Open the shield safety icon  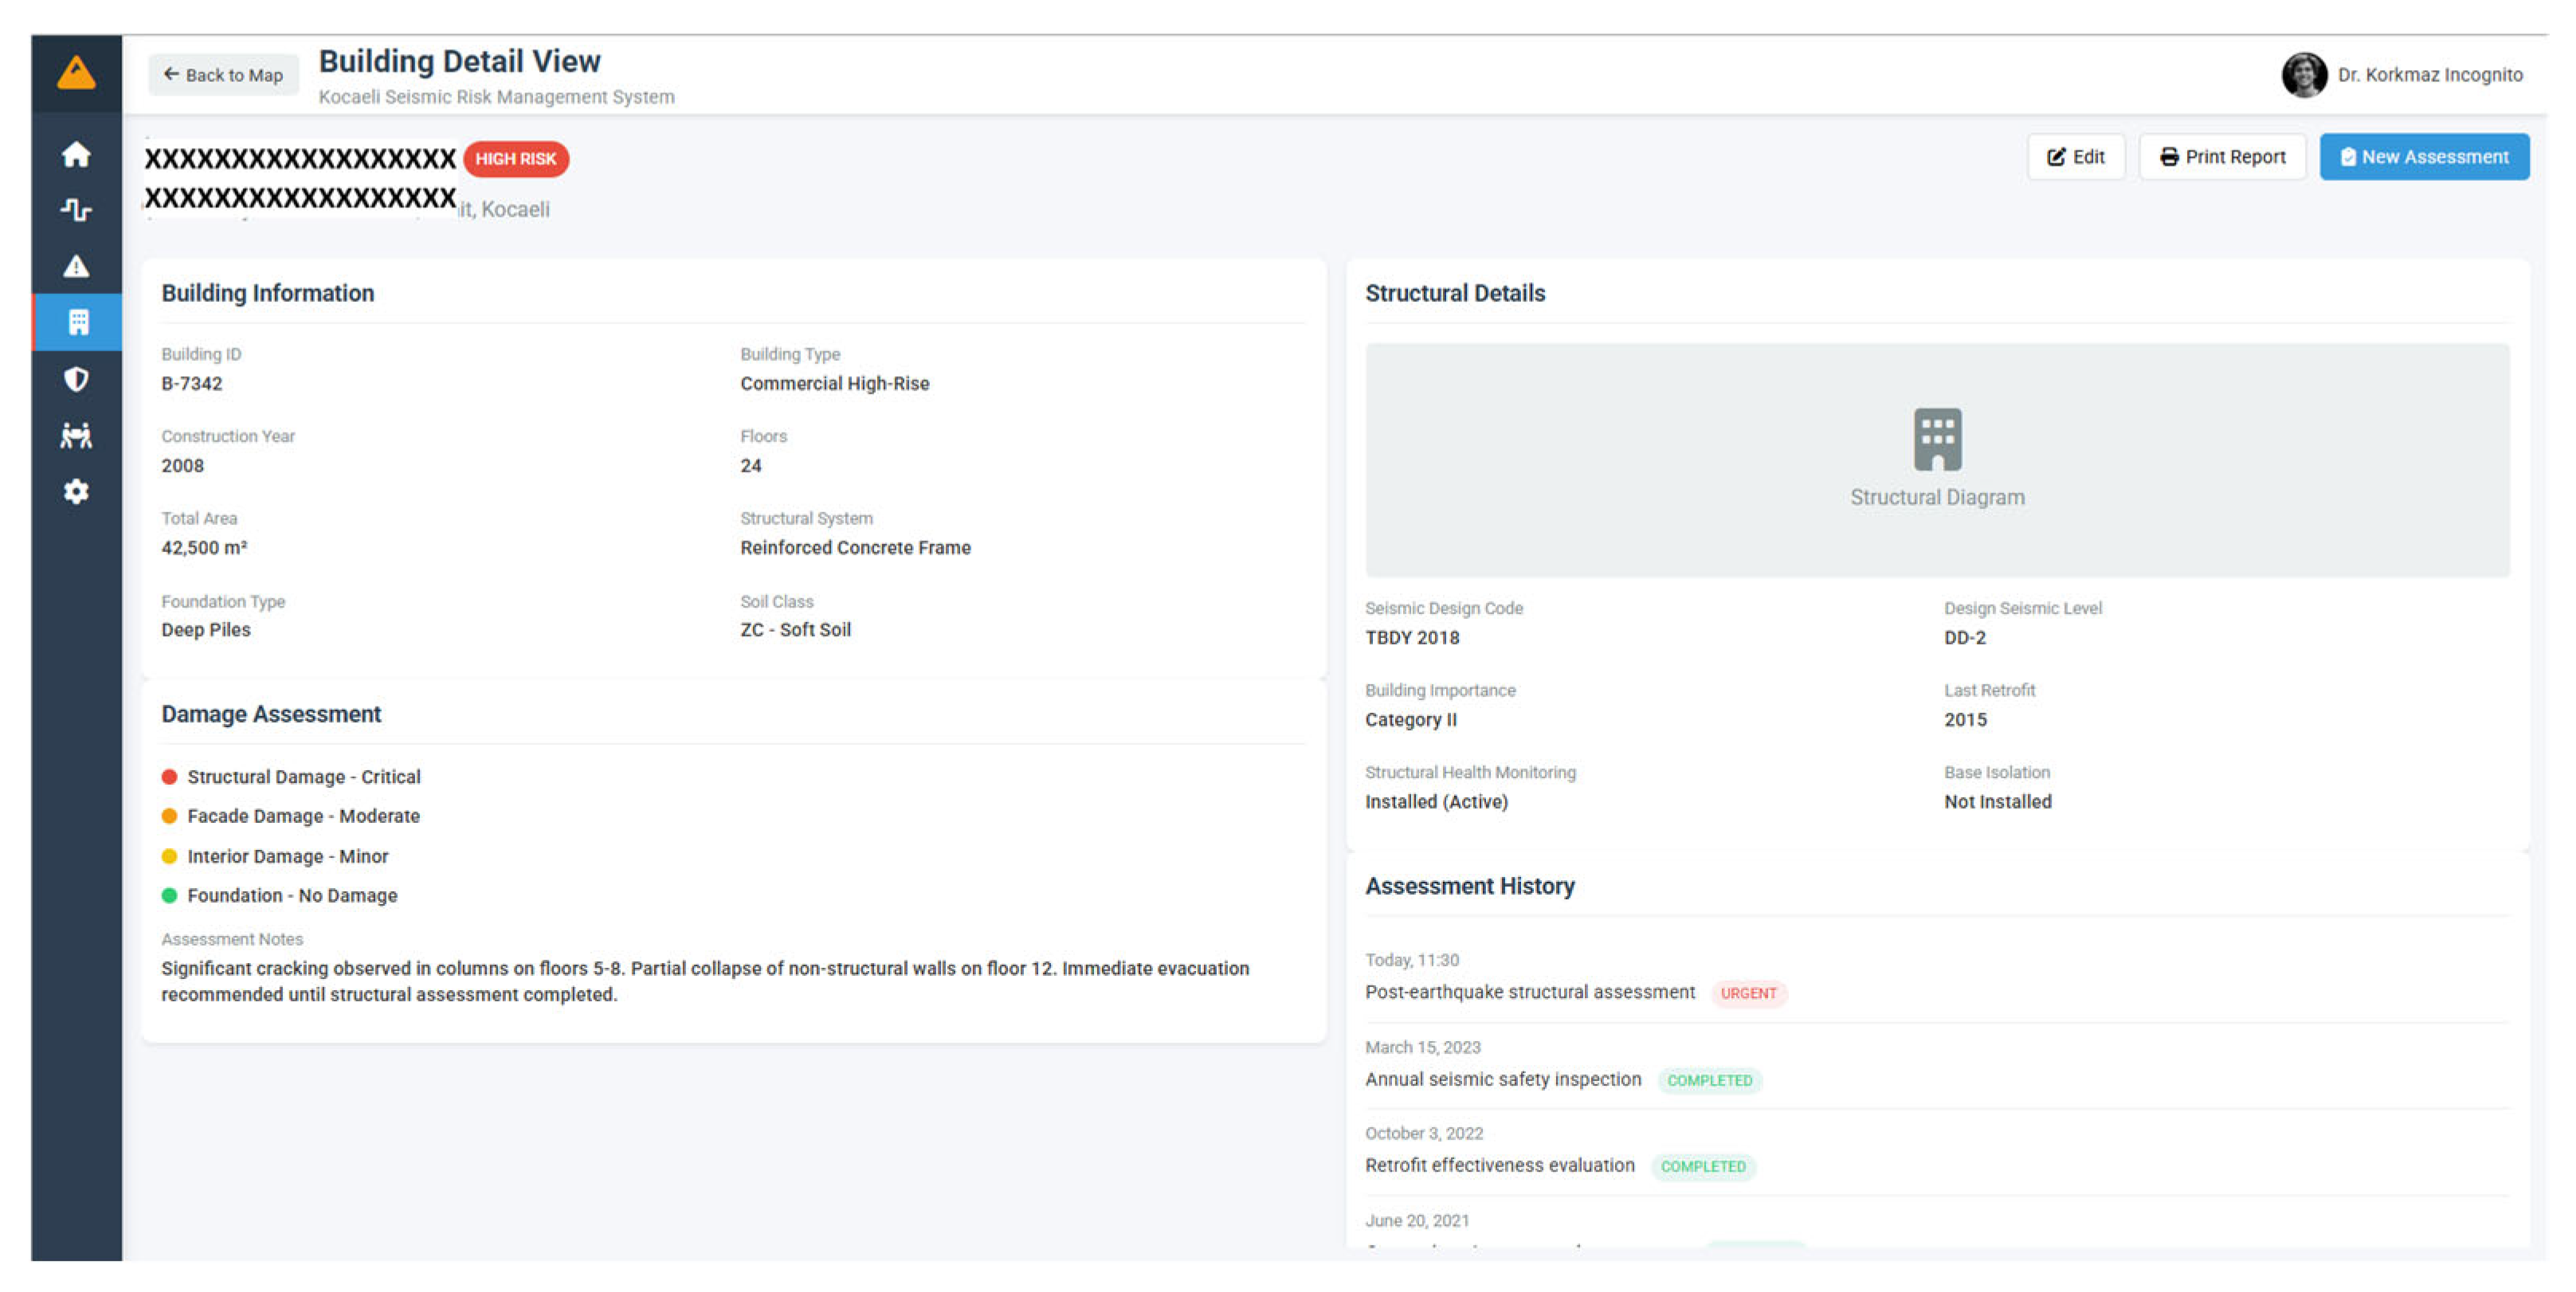coord(76,379)
